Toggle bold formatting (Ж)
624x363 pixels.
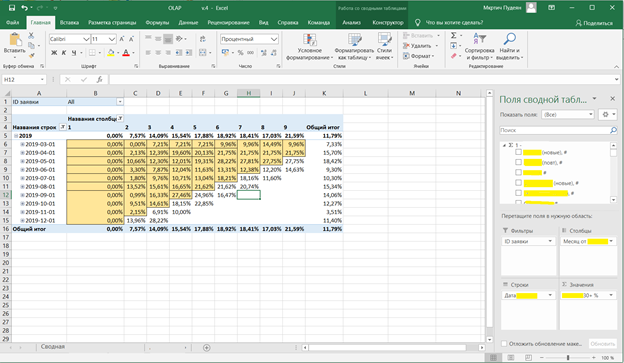pos(54,53)
